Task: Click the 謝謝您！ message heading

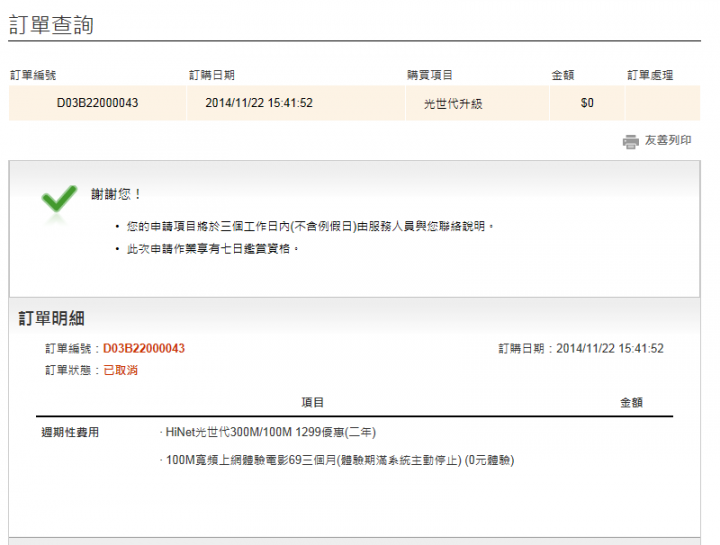Action: (116, 194)
